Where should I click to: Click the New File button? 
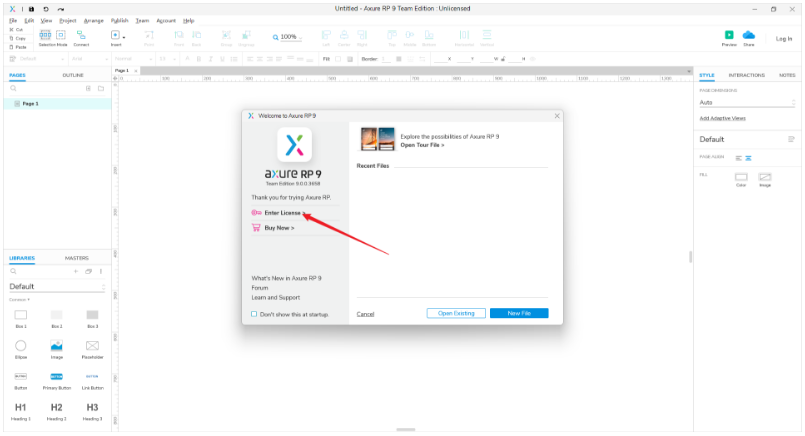[519, 313]
